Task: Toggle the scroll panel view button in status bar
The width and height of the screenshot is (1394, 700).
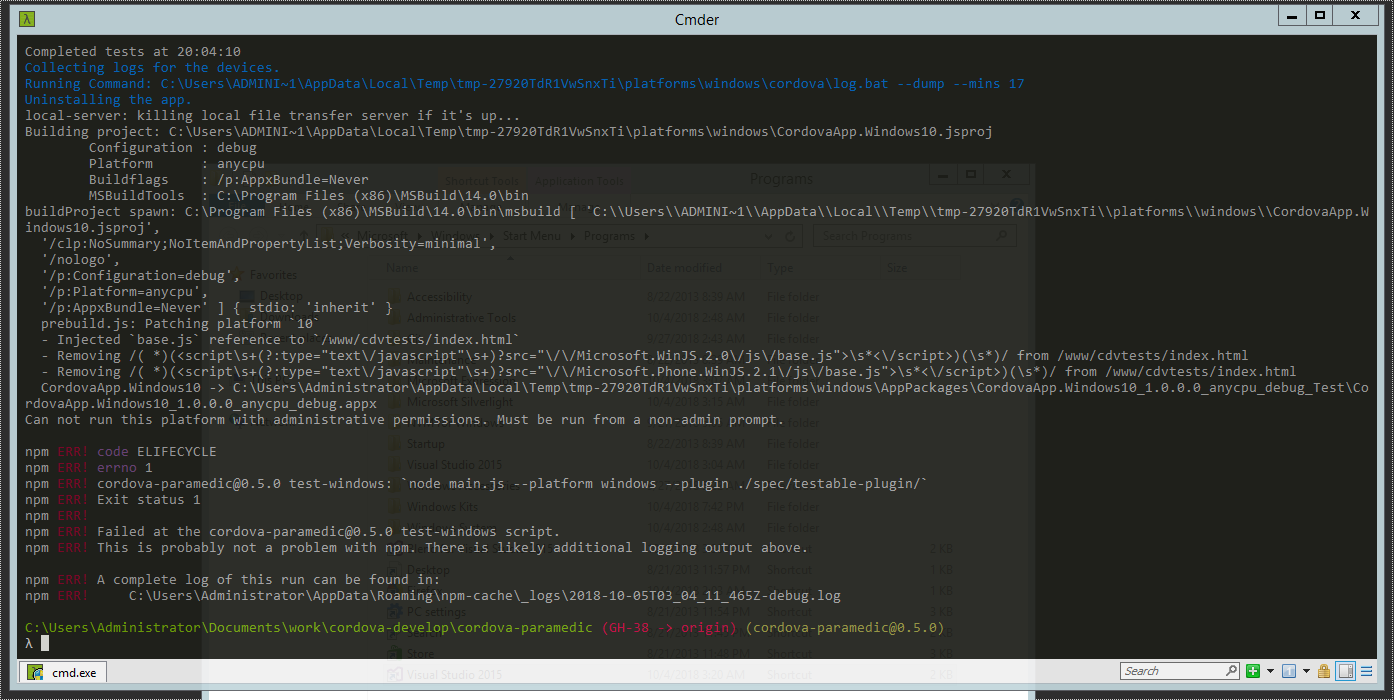Action: [x=1345, y=671]
